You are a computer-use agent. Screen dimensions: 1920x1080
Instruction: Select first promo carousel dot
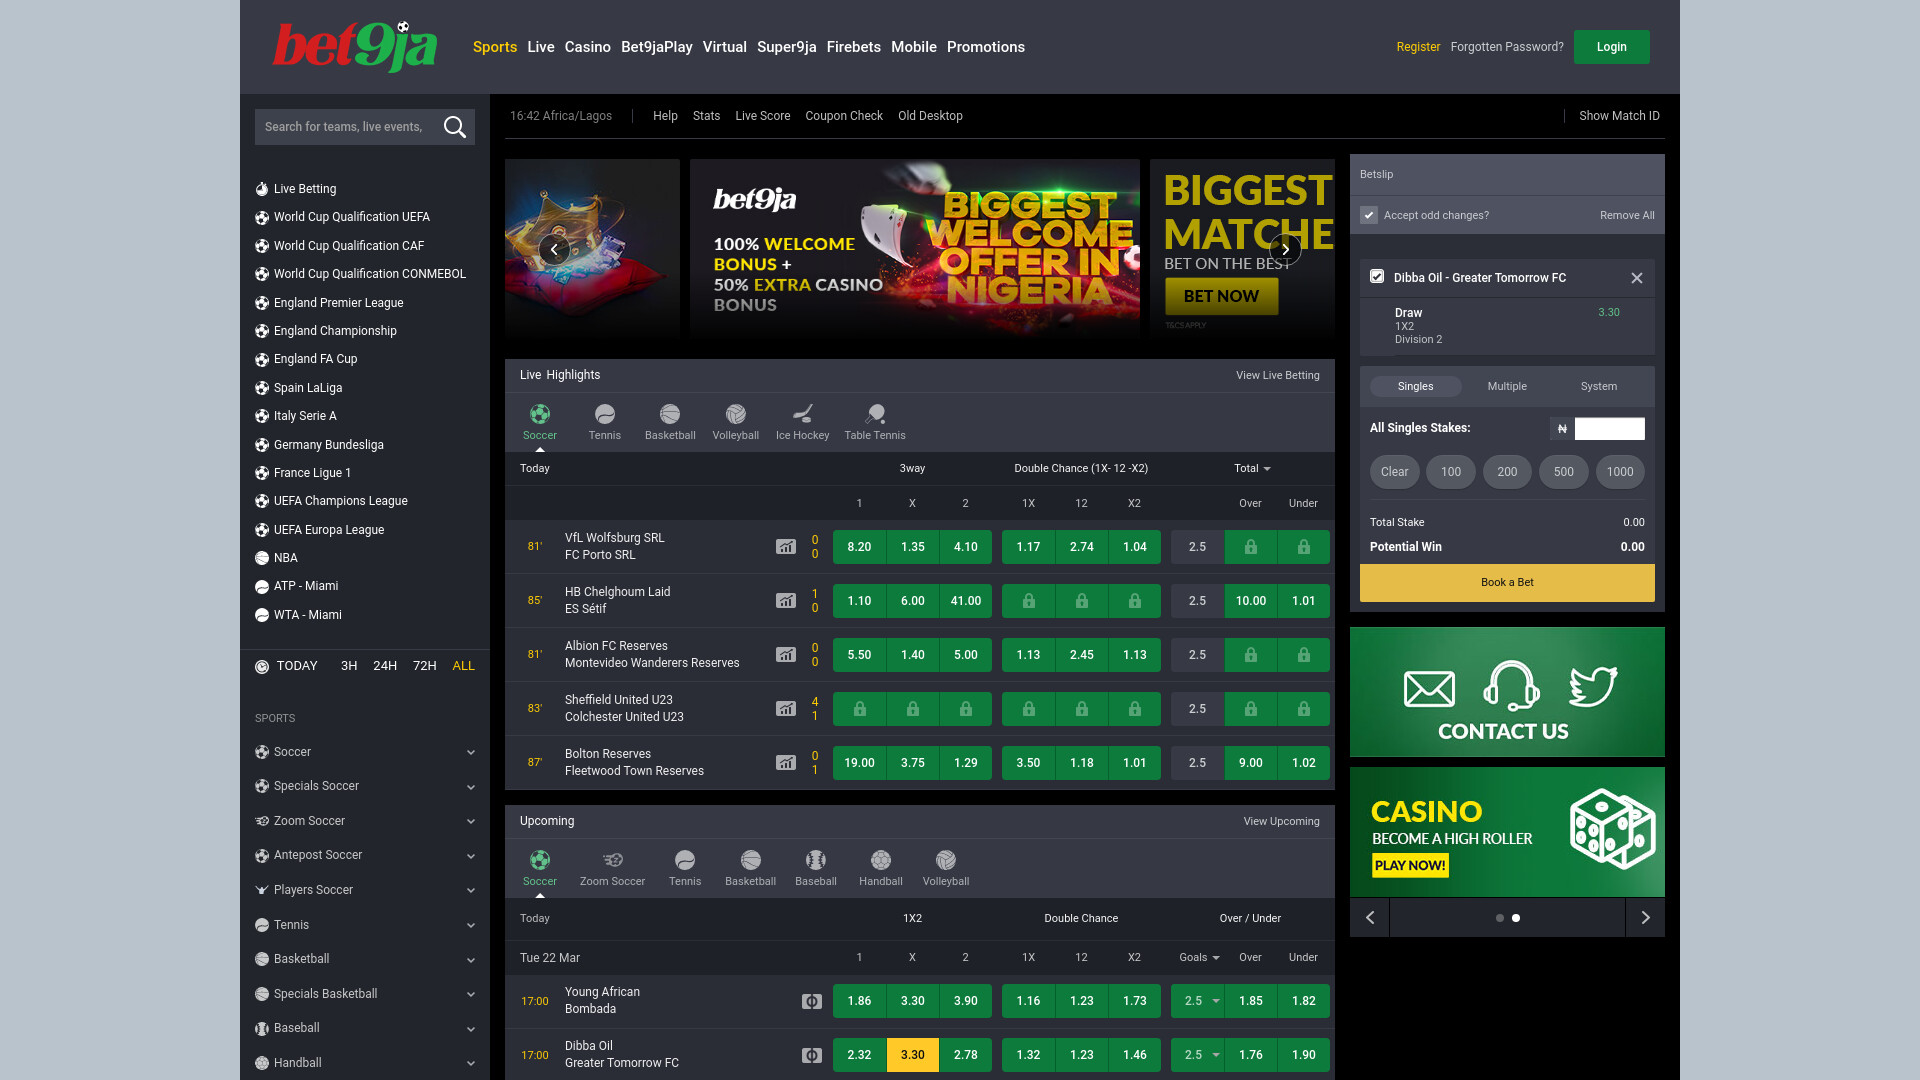tap(1500, 918)
